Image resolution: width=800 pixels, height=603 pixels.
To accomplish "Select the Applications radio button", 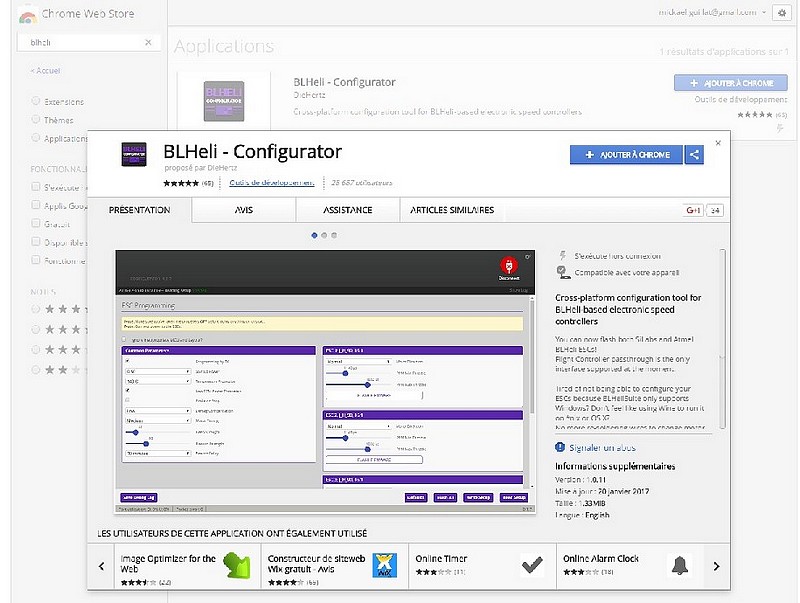I will point(36,138).
